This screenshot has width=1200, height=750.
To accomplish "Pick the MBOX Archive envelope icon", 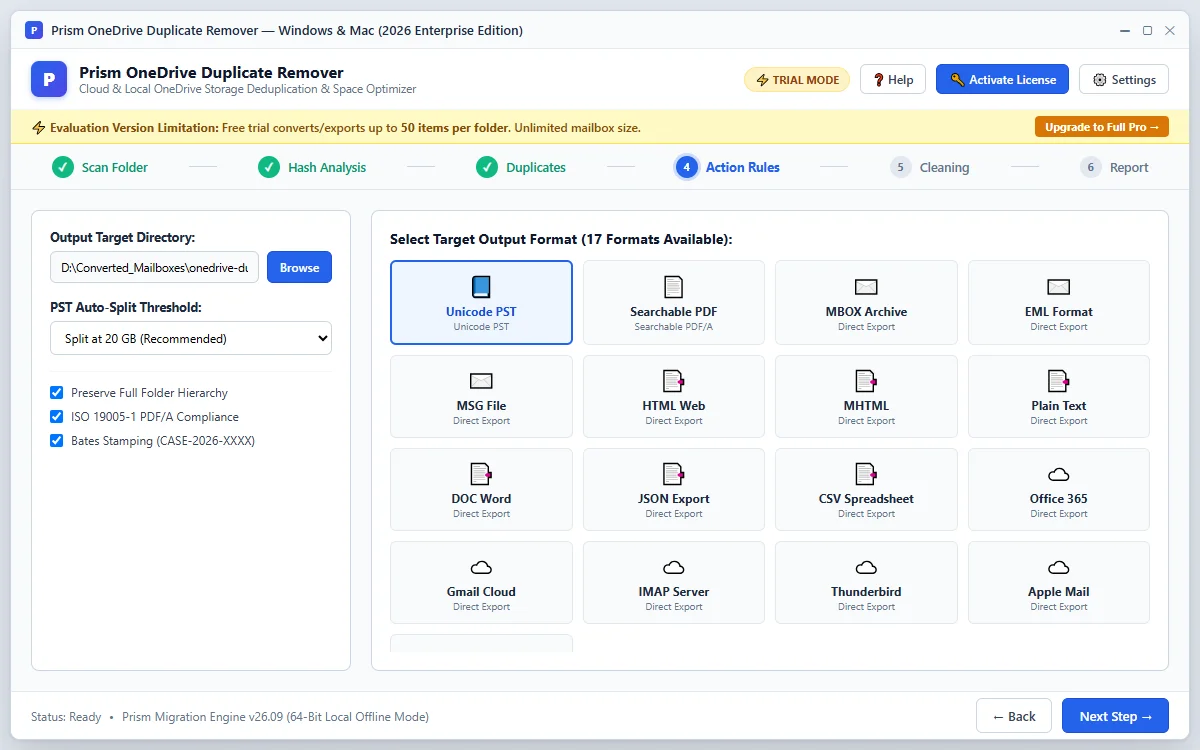I will click(866, 288).
